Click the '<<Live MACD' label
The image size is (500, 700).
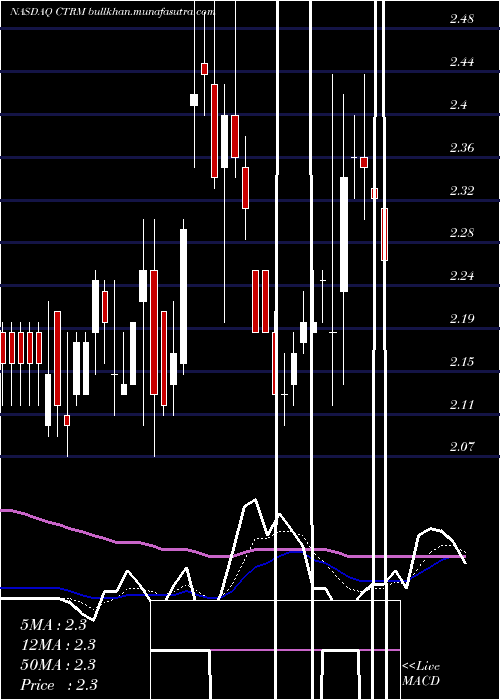click(421, 674)
